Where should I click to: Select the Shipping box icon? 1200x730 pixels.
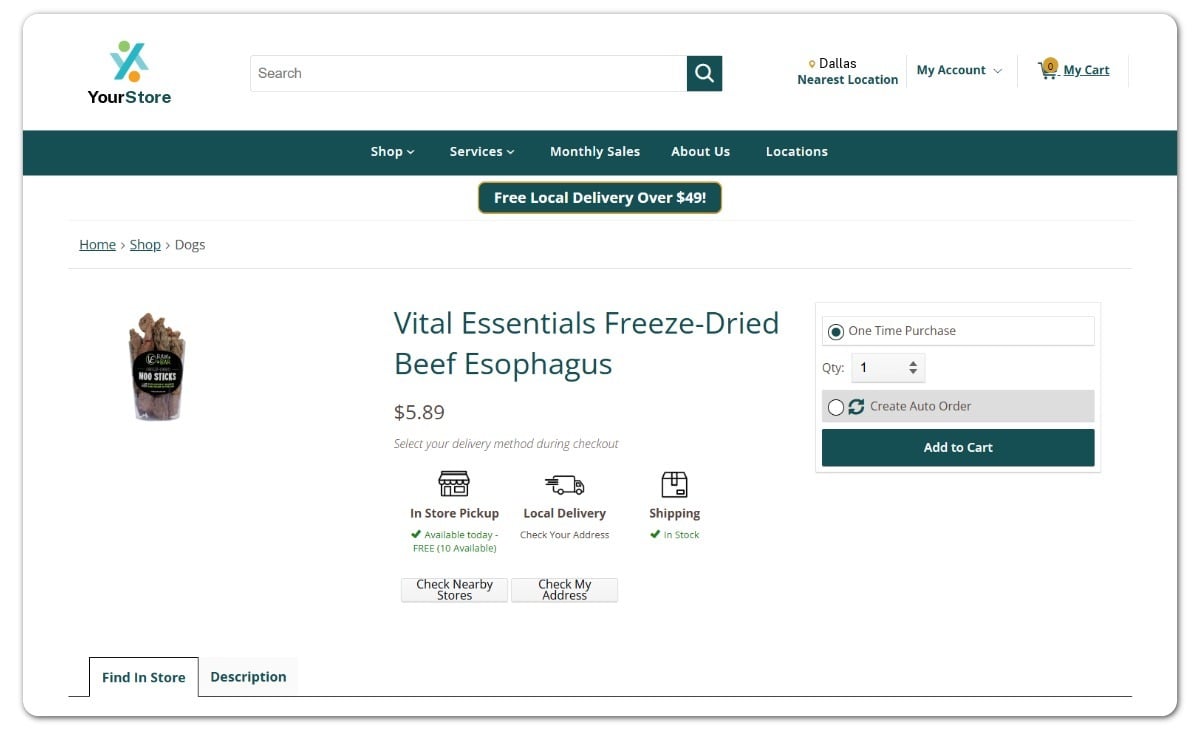(675, 483)
